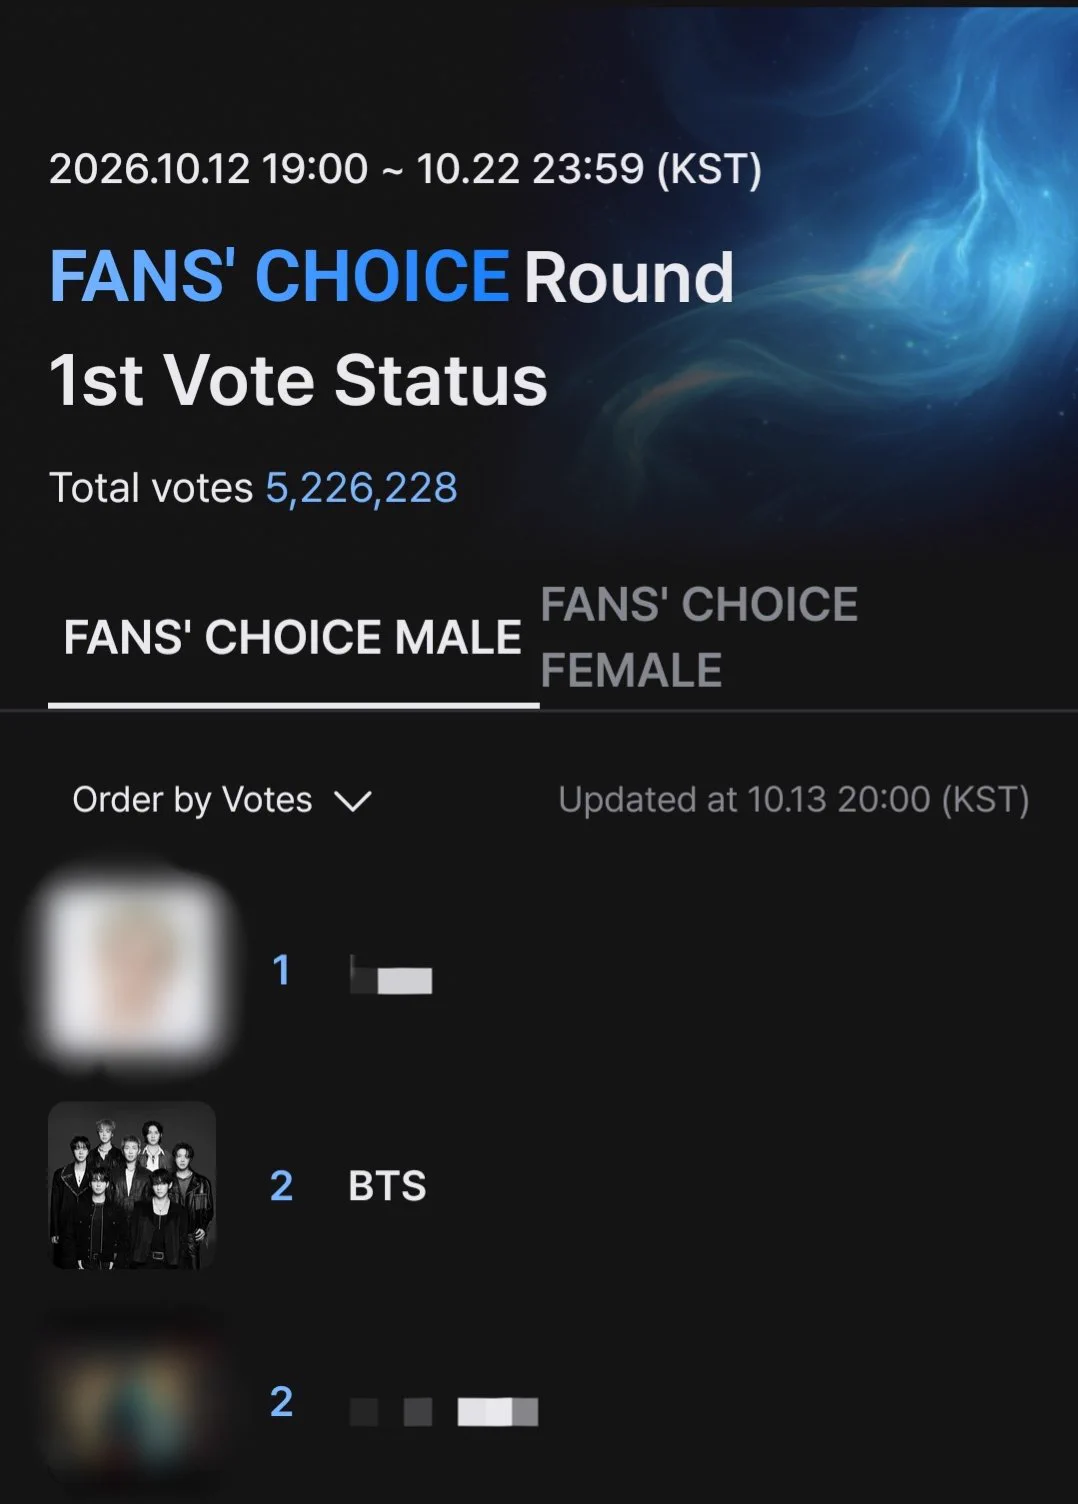The image size is (1078, 1504).
Task: Open the Order by Votes sort dropdown
Action: (222, 800)
